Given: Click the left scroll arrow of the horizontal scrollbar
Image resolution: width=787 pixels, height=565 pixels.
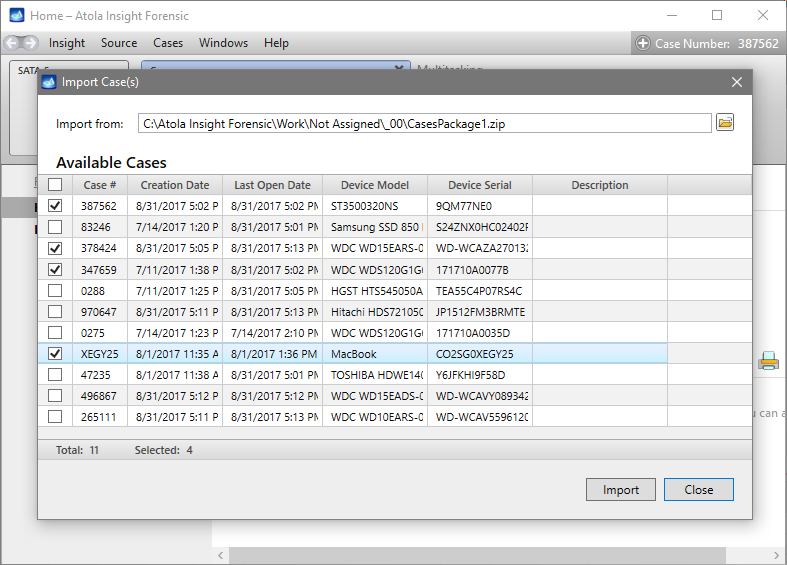Looking at the screenshot, I should (220, 555).
